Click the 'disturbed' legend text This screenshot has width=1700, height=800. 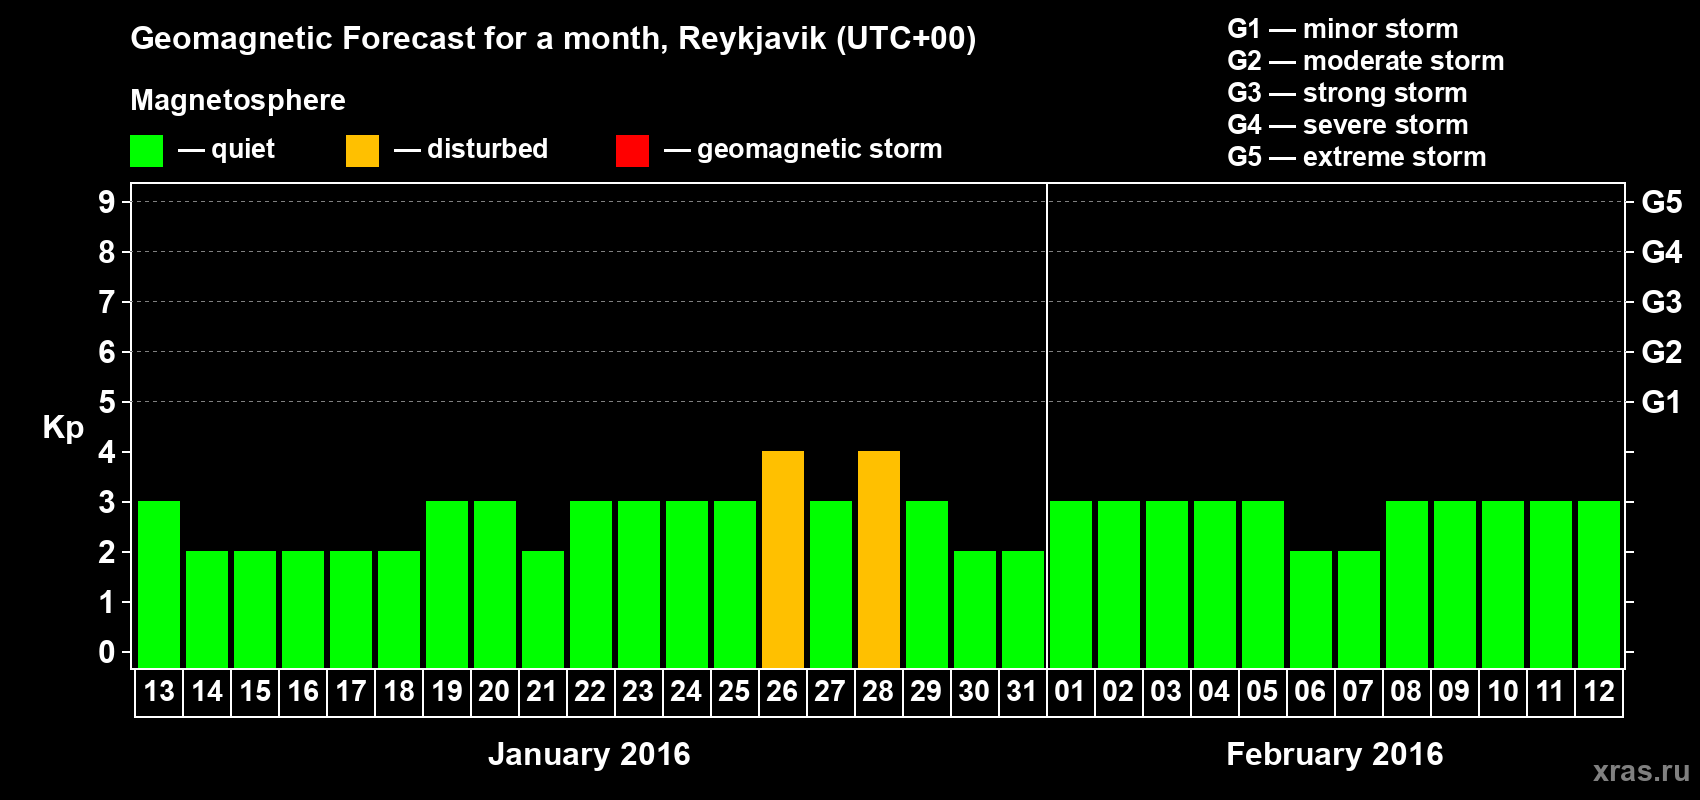[x=487, y=149]
